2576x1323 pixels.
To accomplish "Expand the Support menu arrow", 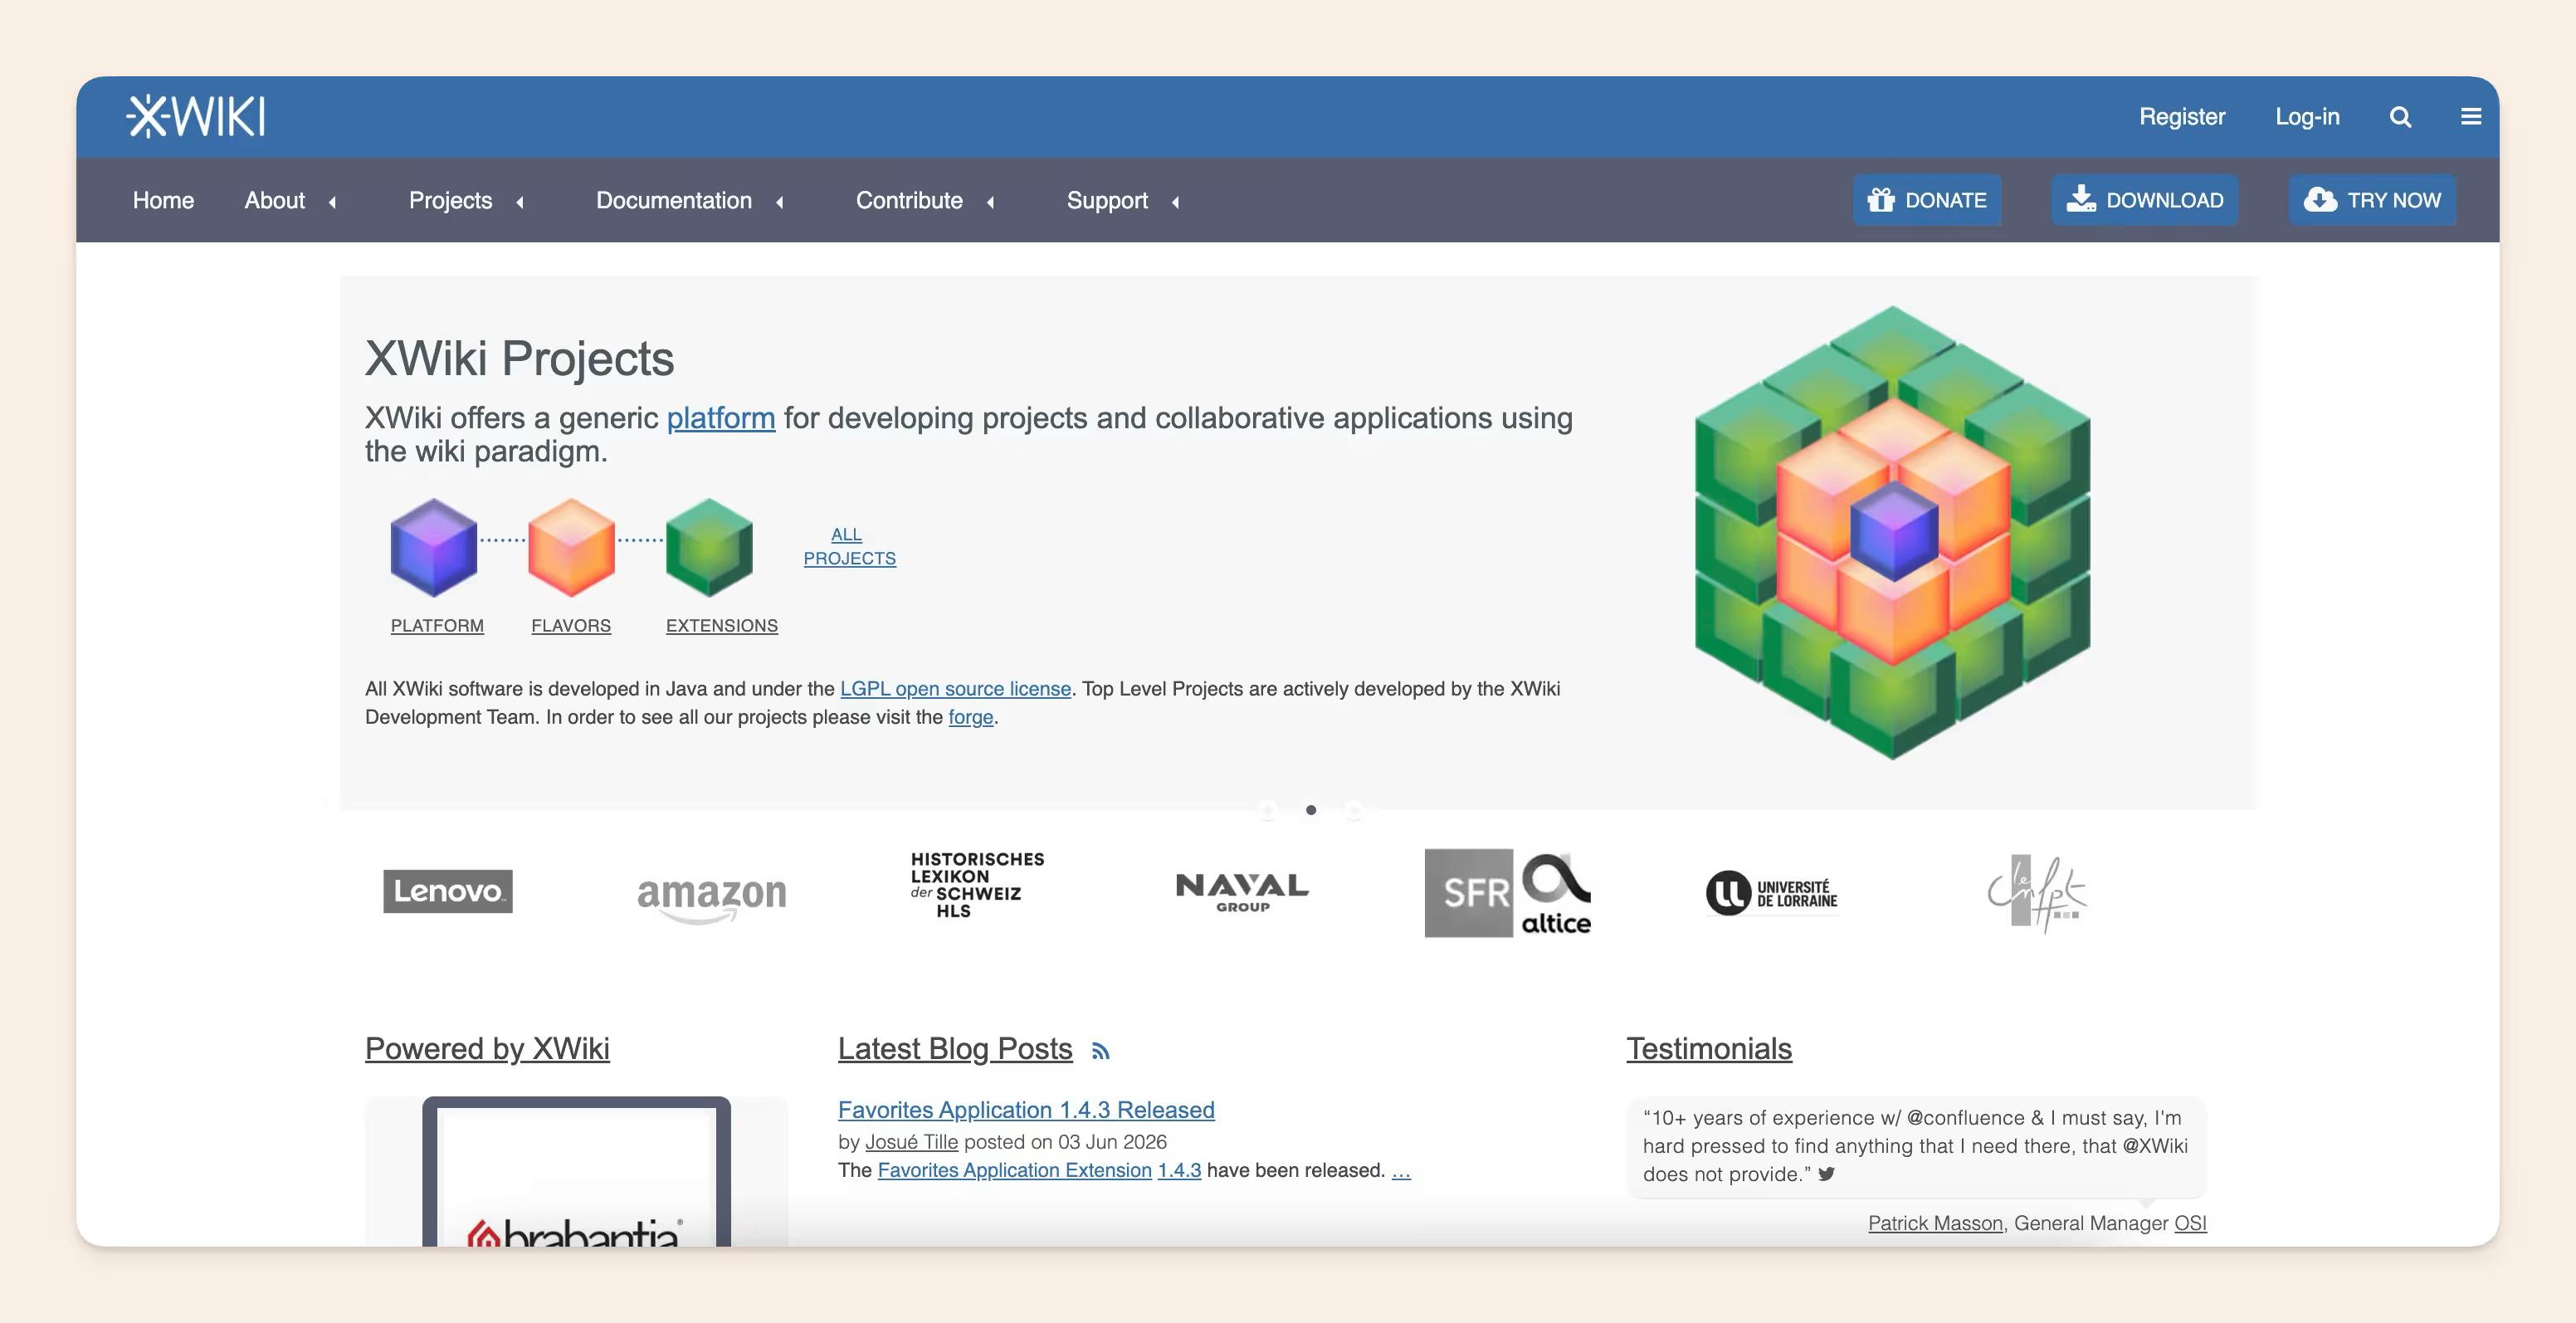I will 1176,202.
